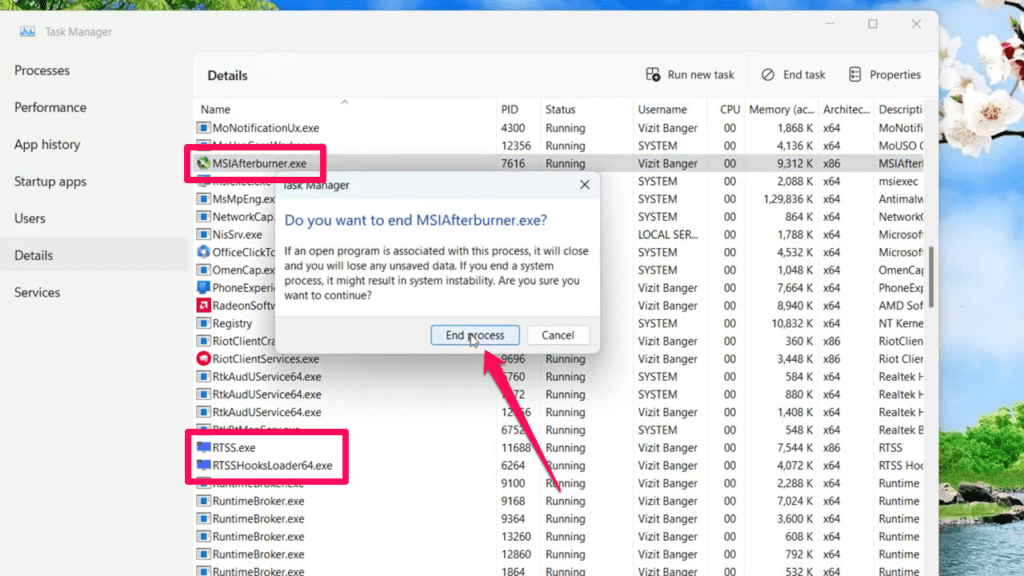
Task: Select RuntimeBroker.exe with PID 12860
Action: click(560, 554)
